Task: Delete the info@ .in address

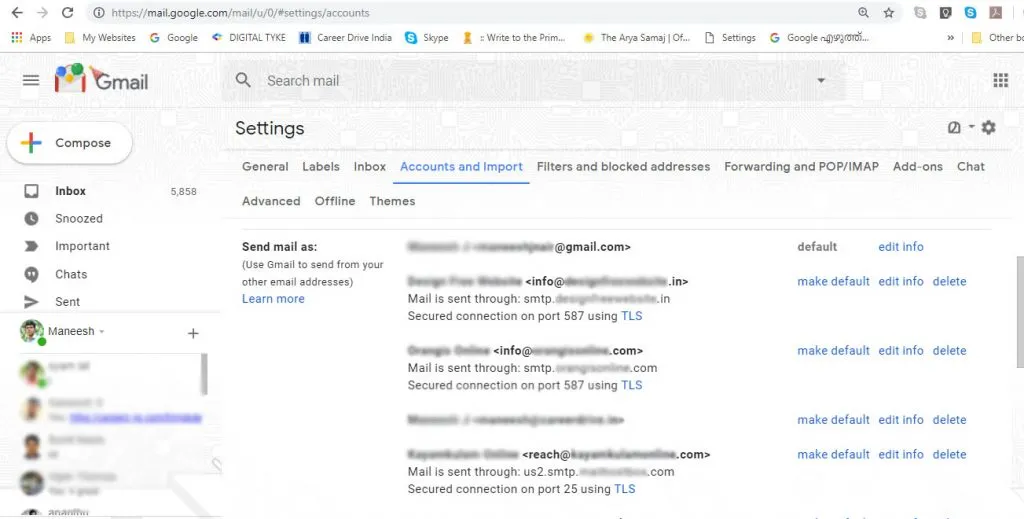Action: point(950,281)
